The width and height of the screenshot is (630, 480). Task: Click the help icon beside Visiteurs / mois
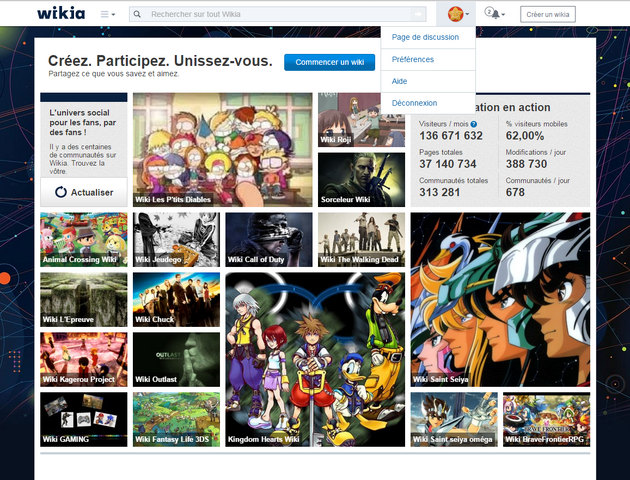click(x=474, y=124)
